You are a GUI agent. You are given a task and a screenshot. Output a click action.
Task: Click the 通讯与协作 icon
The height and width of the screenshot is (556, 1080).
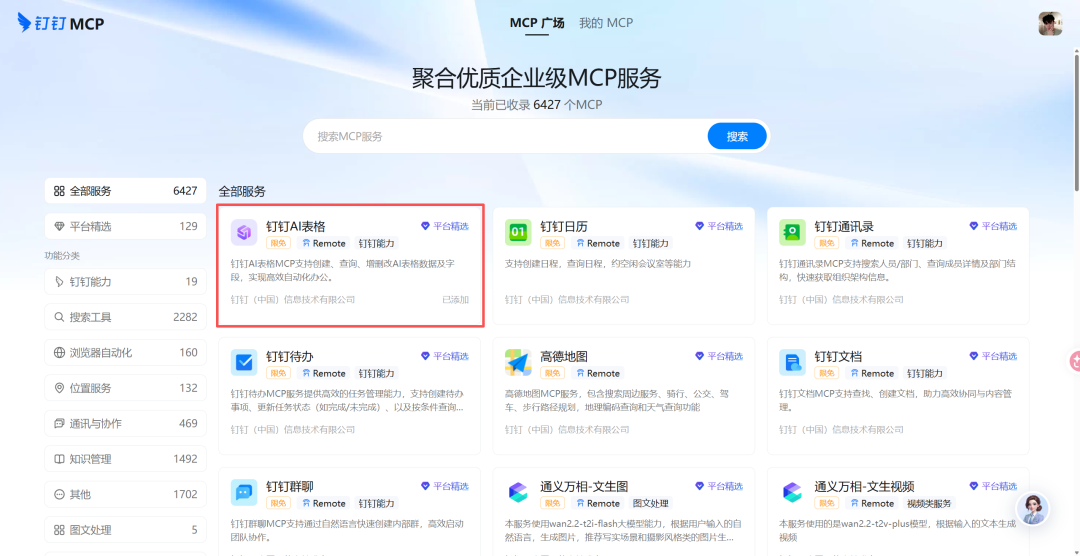(x=59, y=423)
